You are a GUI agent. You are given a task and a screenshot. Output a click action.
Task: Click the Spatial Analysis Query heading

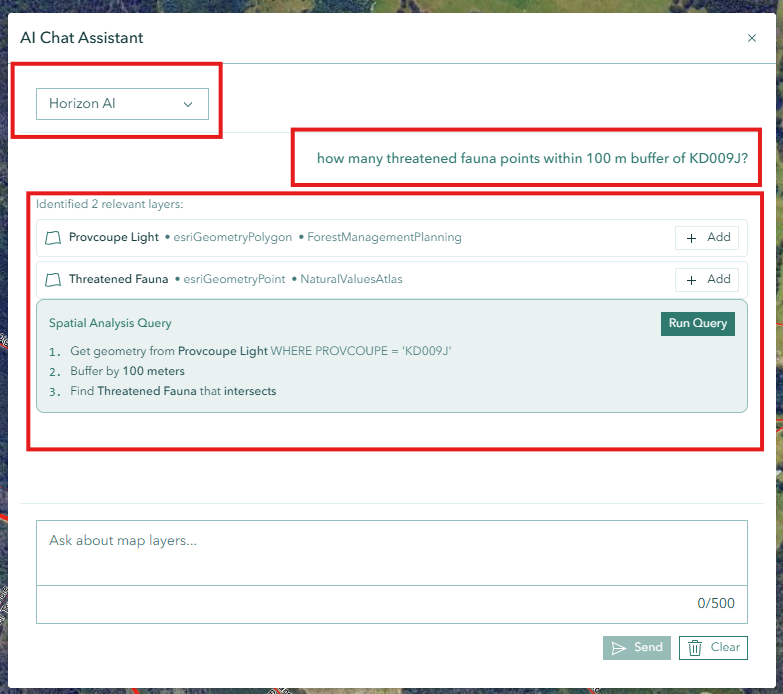pyautogui.click(x=110, y=324)
